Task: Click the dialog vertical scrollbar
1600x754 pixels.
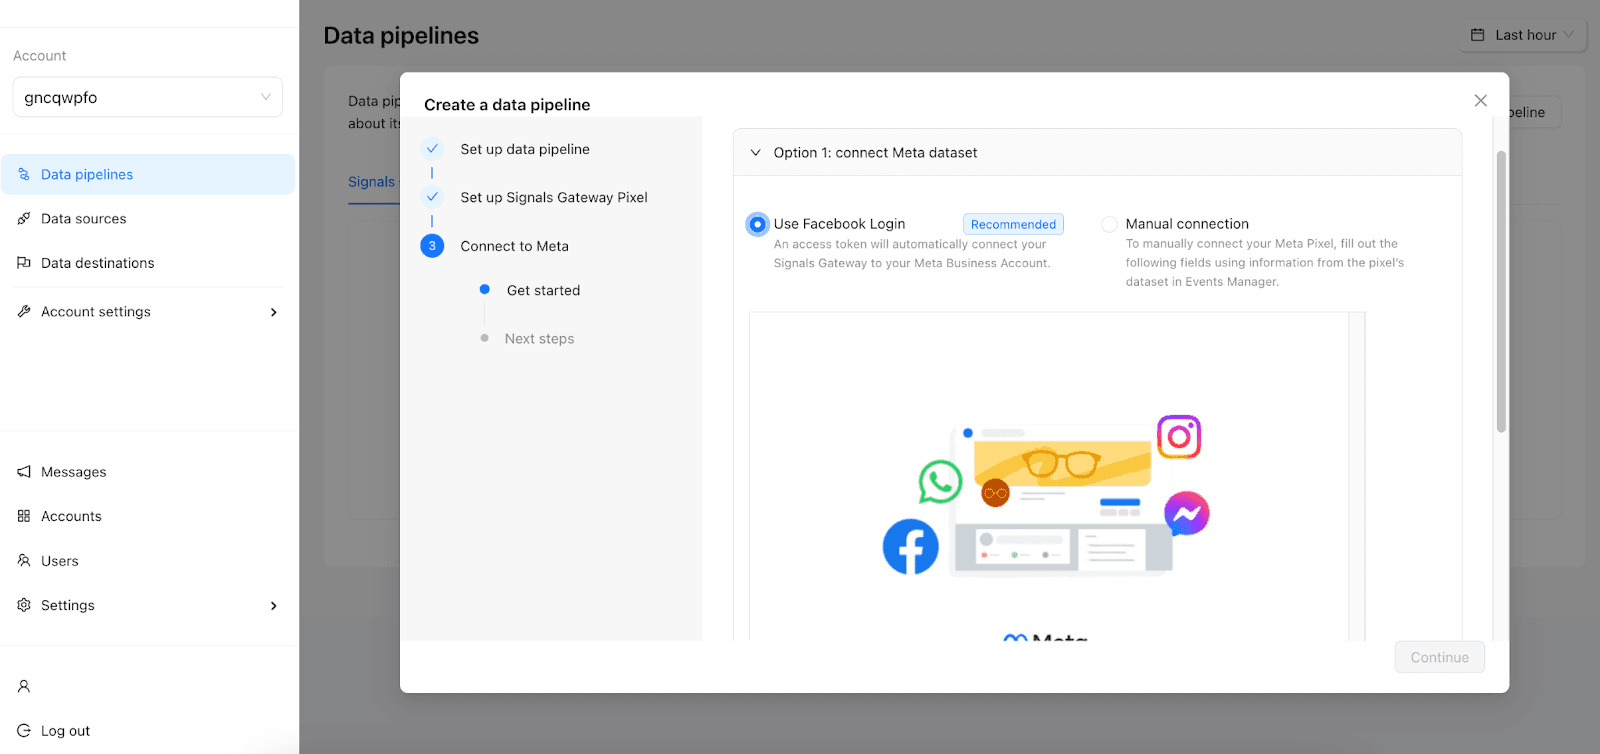Action: [1501, 291]
